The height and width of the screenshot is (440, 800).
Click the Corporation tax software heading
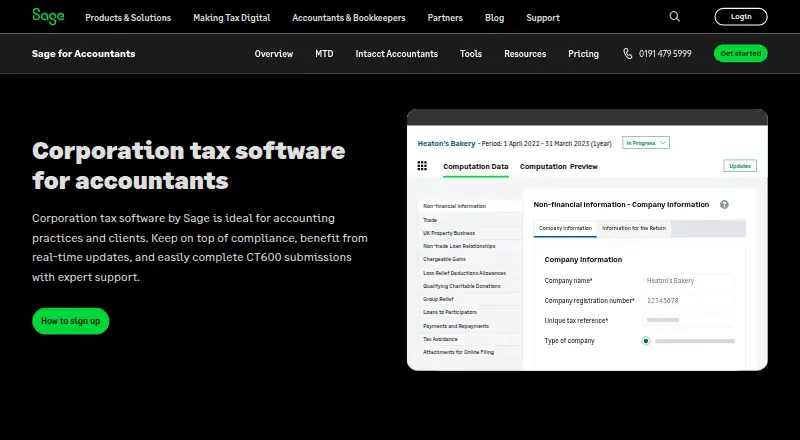tap(189, 165)
